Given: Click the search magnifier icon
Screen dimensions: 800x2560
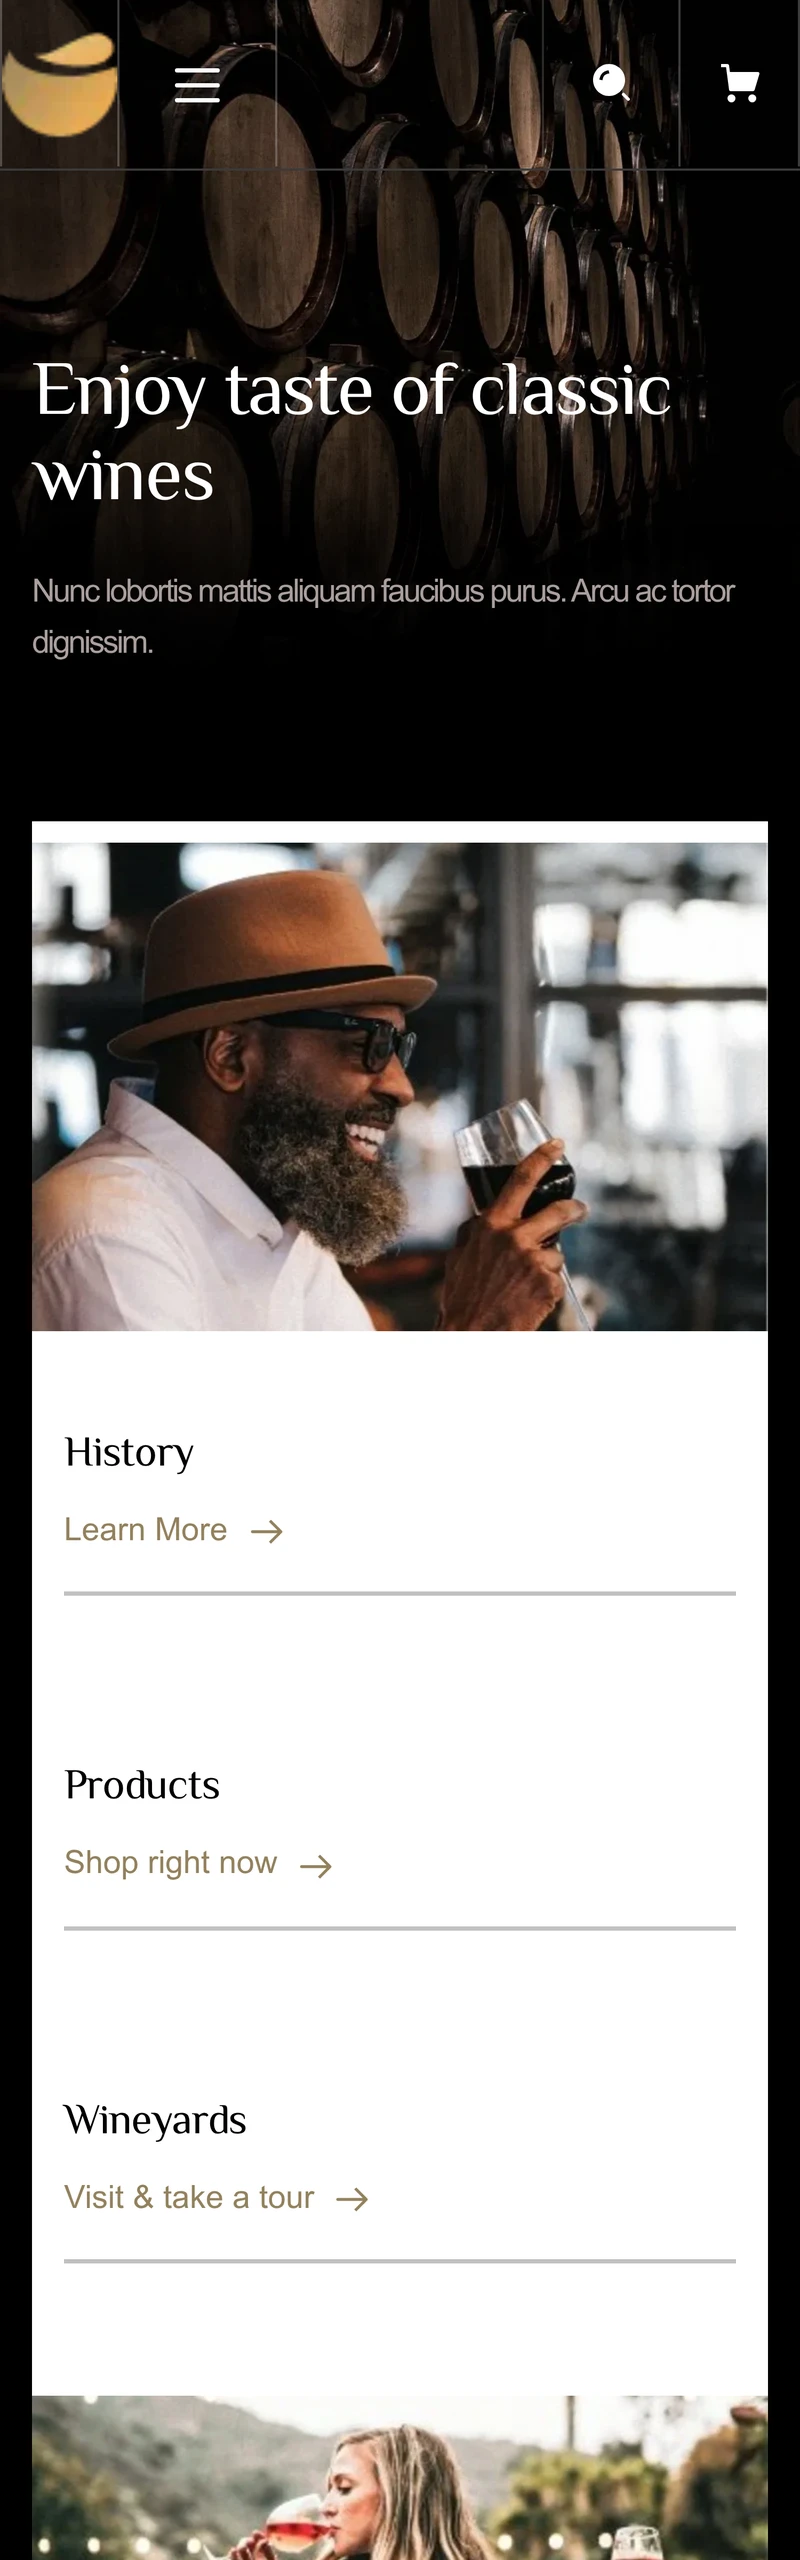Looking at the screenshot, I should click(611, 83).
